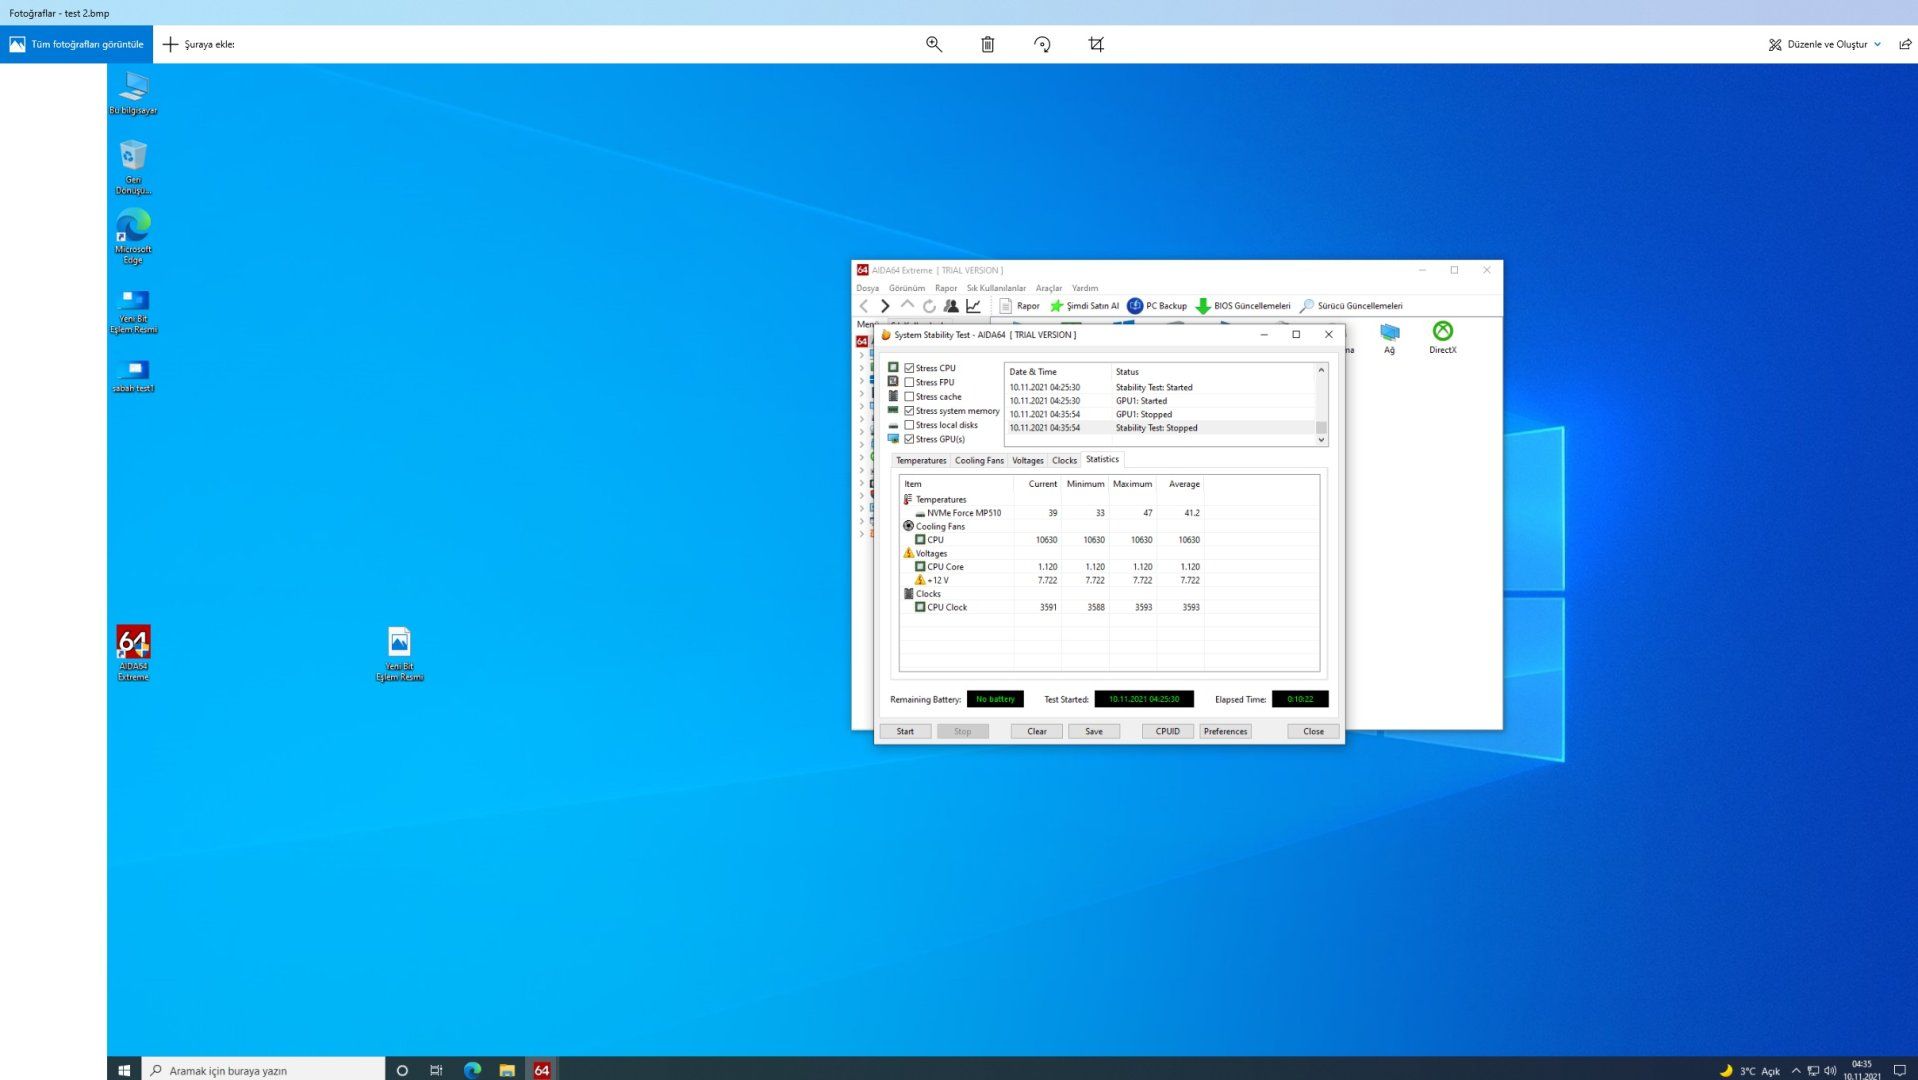Open the Yardım menu in AIDA64
The height and width of the screenshot is (1080, 1918).
[1085, 288]
